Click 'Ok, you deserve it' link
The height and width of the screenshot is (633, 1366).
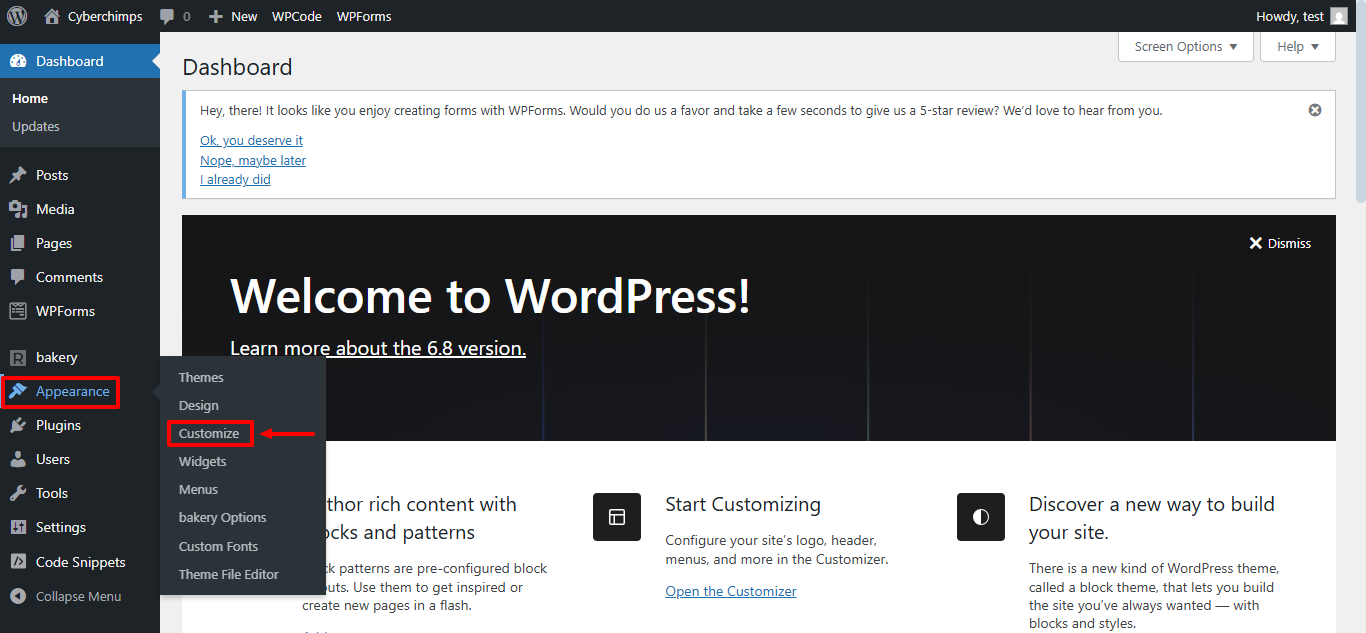tap(251, 140)
